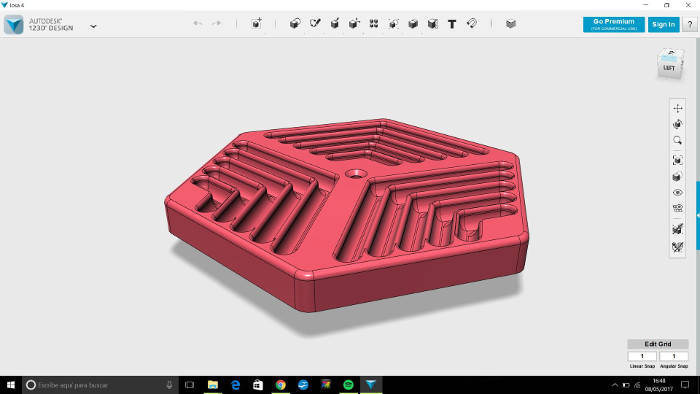Open the Windows Start menu

point(11,385)
